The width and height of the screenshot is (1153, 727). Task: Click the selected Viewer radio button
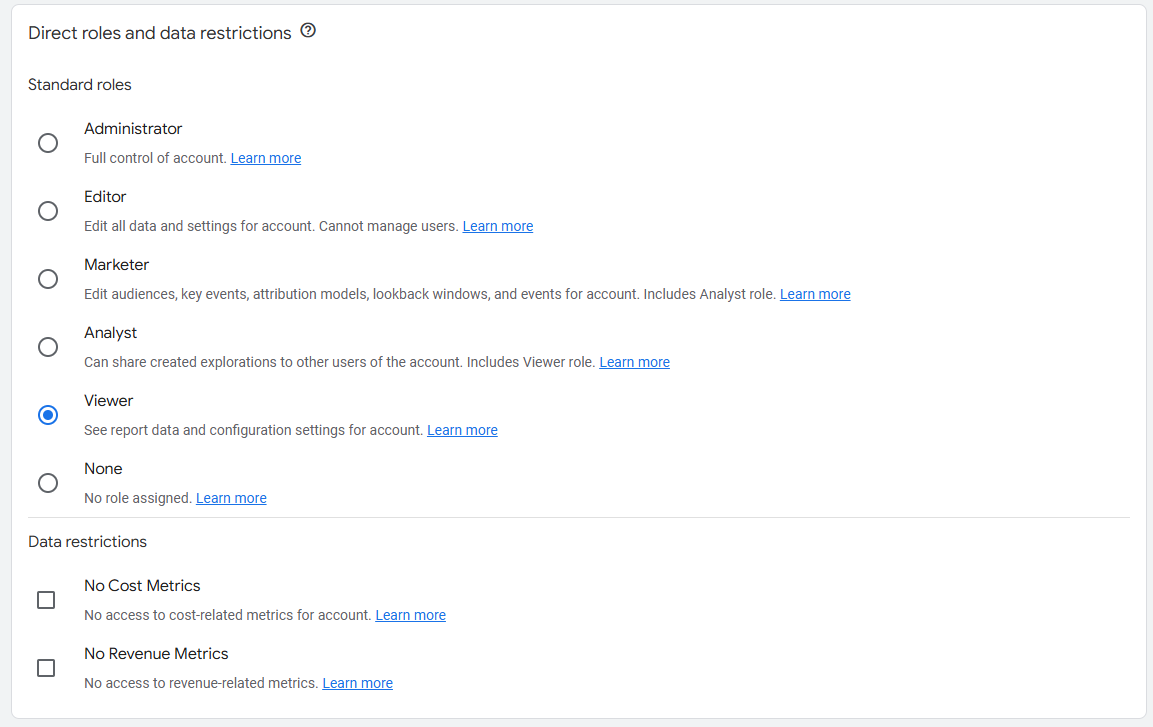click(x=48, y=415)
